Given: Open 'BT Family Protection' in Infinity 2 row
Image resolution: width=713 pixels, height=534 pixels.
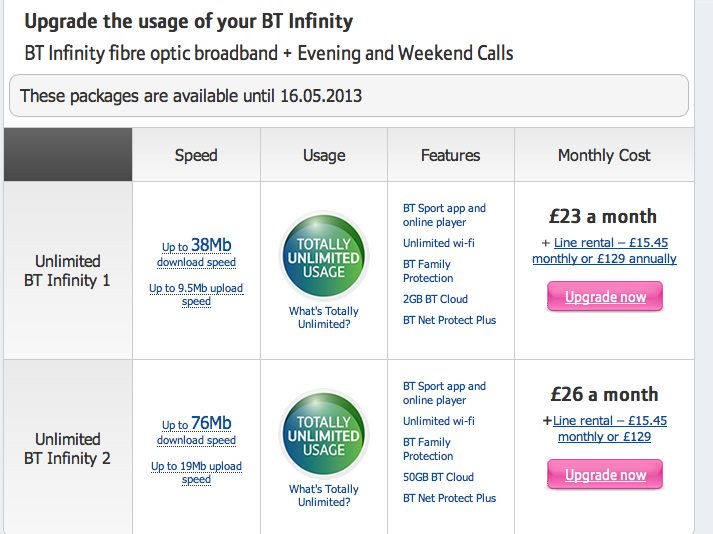Looking at the screenshot, I should (x=428, y=449).
